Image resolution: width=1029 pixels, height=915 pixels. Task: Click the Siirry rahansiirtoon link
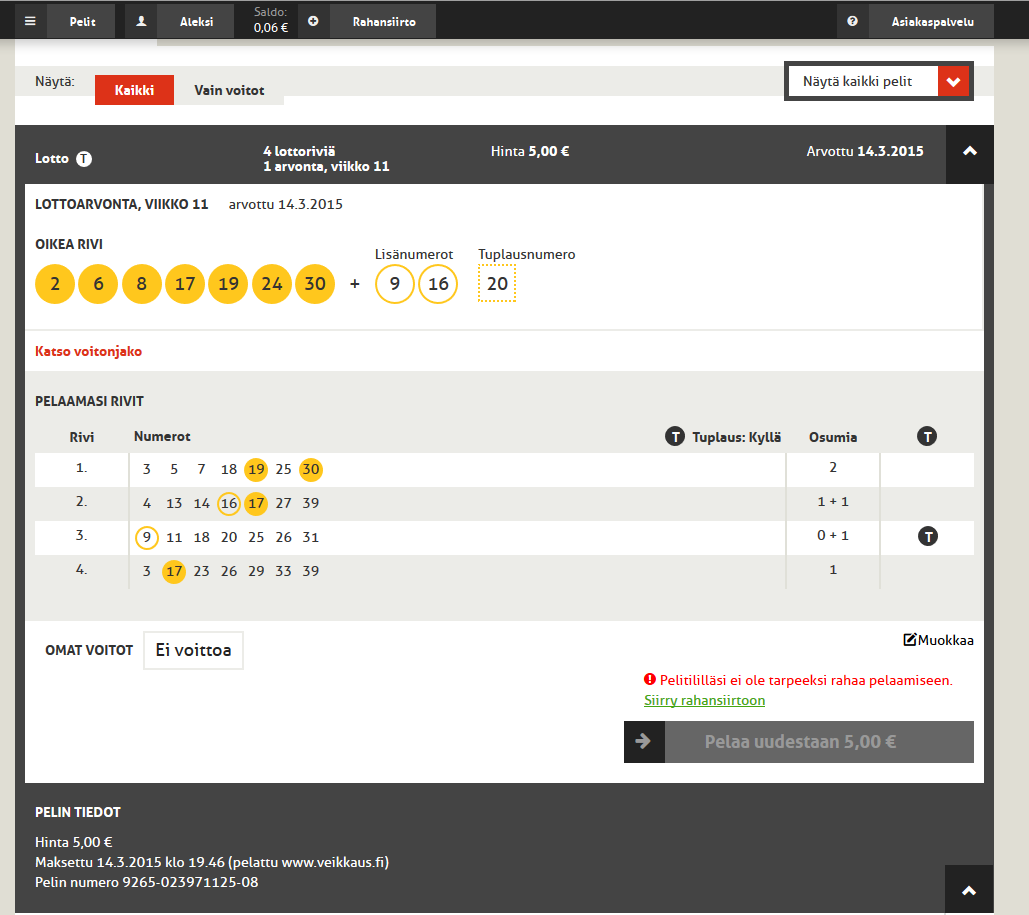click(704, 700)
